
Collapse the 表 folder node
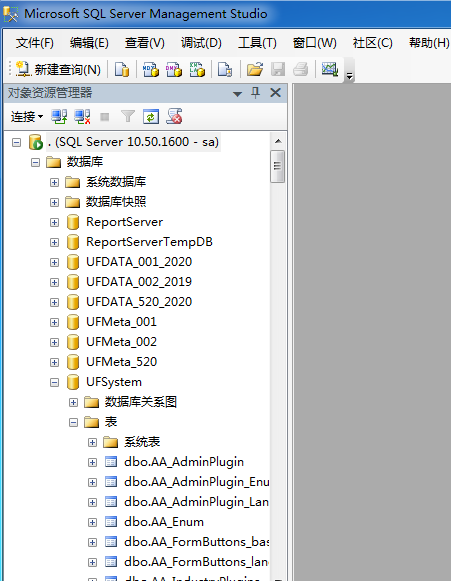pos(73,422)
